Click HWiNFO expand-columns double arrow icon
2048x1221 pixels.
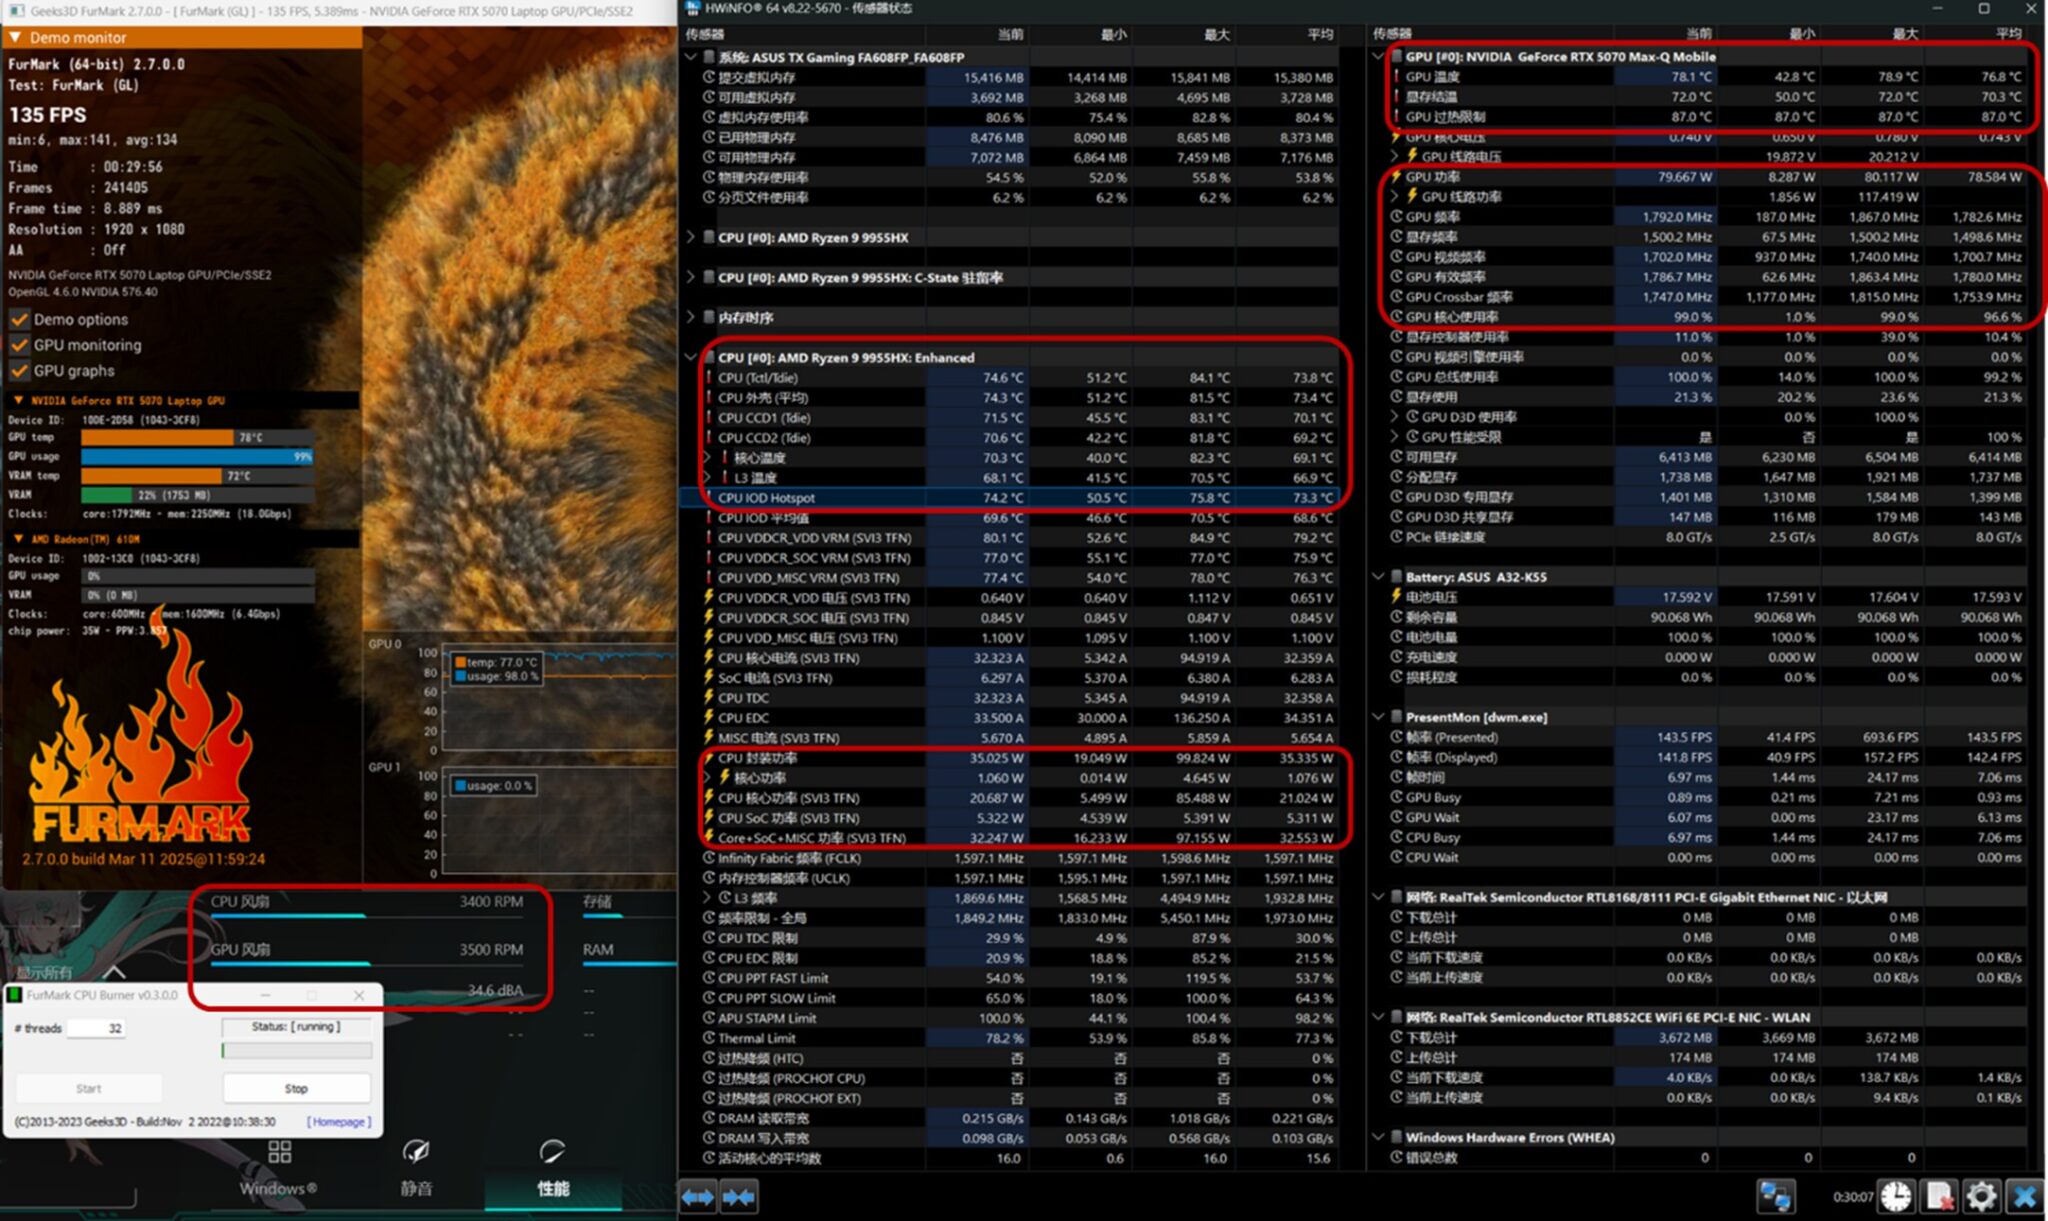(x=698, y=1196)
